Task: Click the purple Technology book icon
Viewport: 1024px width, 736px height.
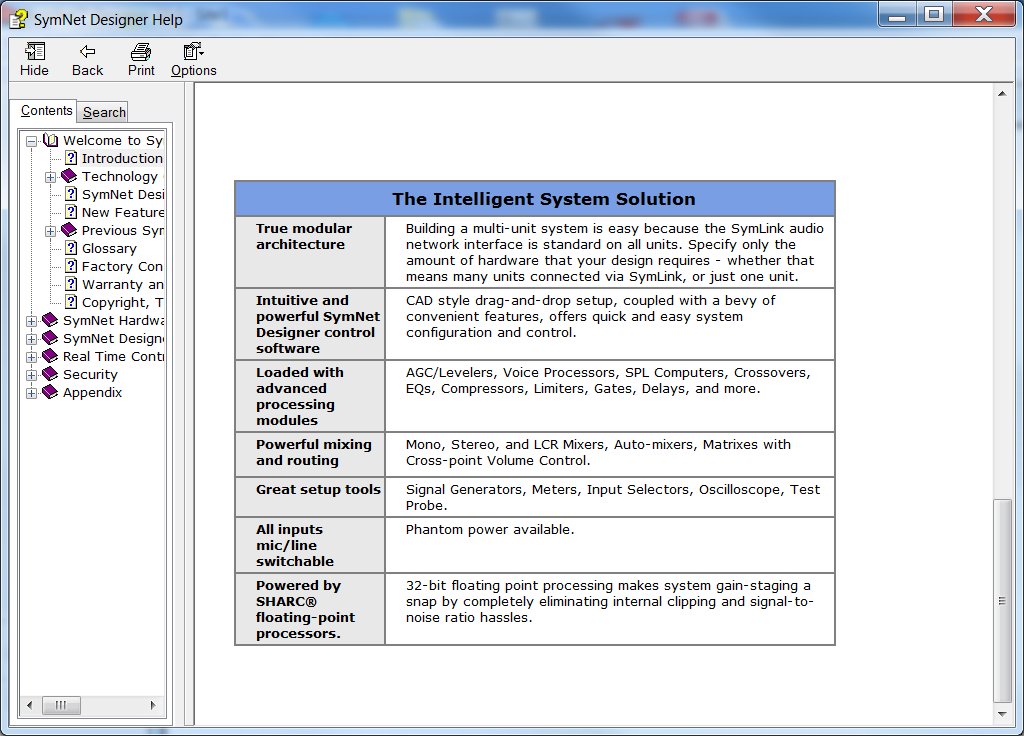Action: pyautogui.click(x=69, y=176)
